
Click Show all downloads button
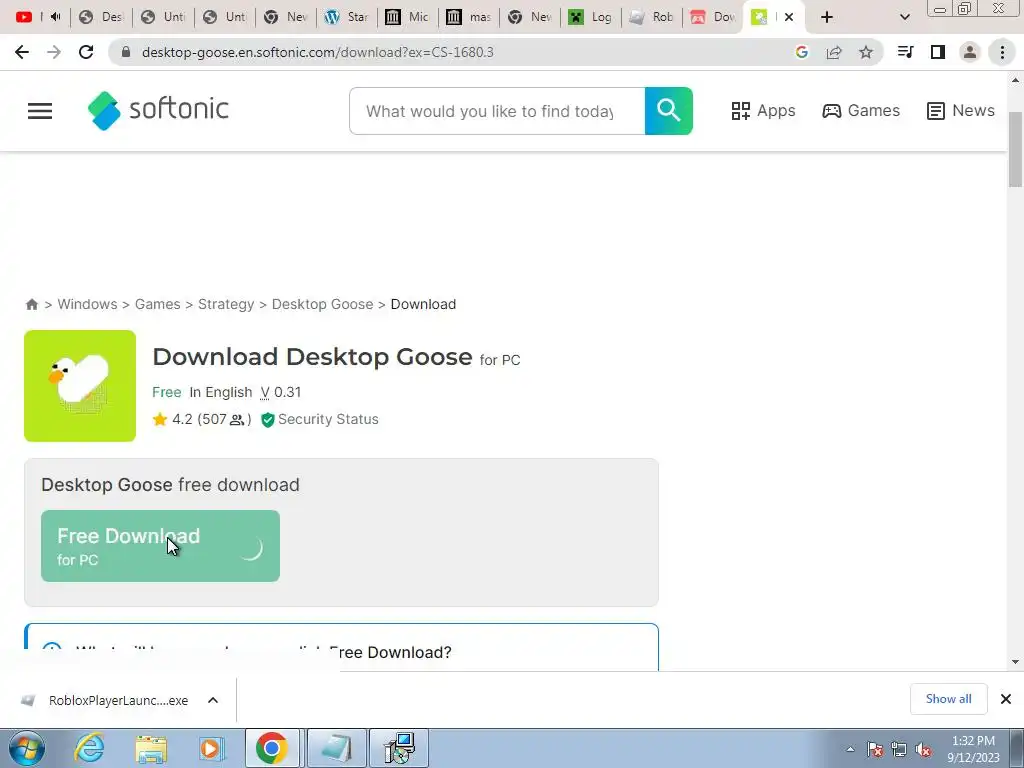click(948, 699)
